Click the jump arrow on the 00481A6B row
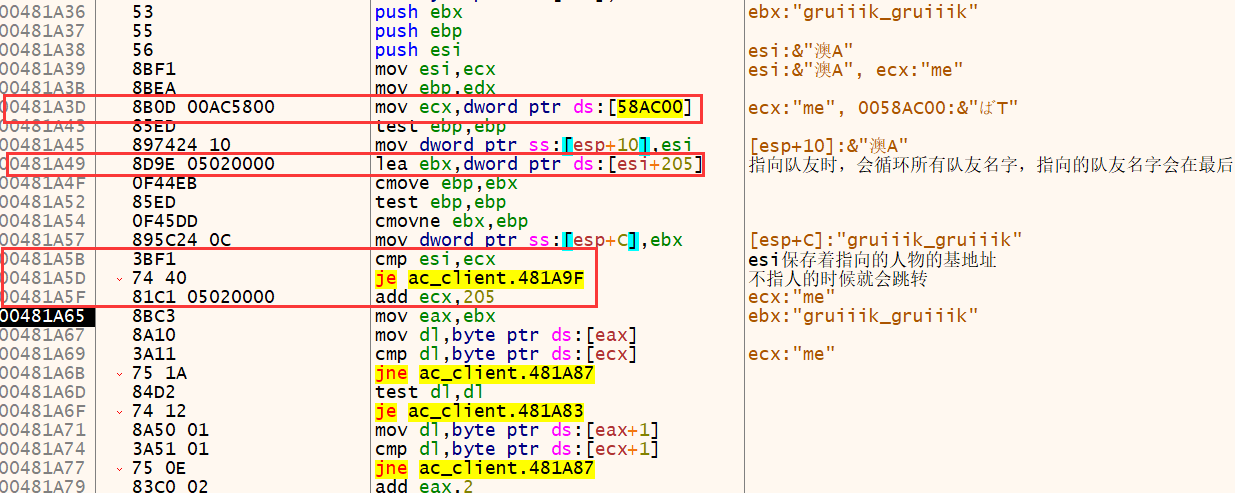The height and width of the screenshot is (493, 1235). click(x=121, y=373)
